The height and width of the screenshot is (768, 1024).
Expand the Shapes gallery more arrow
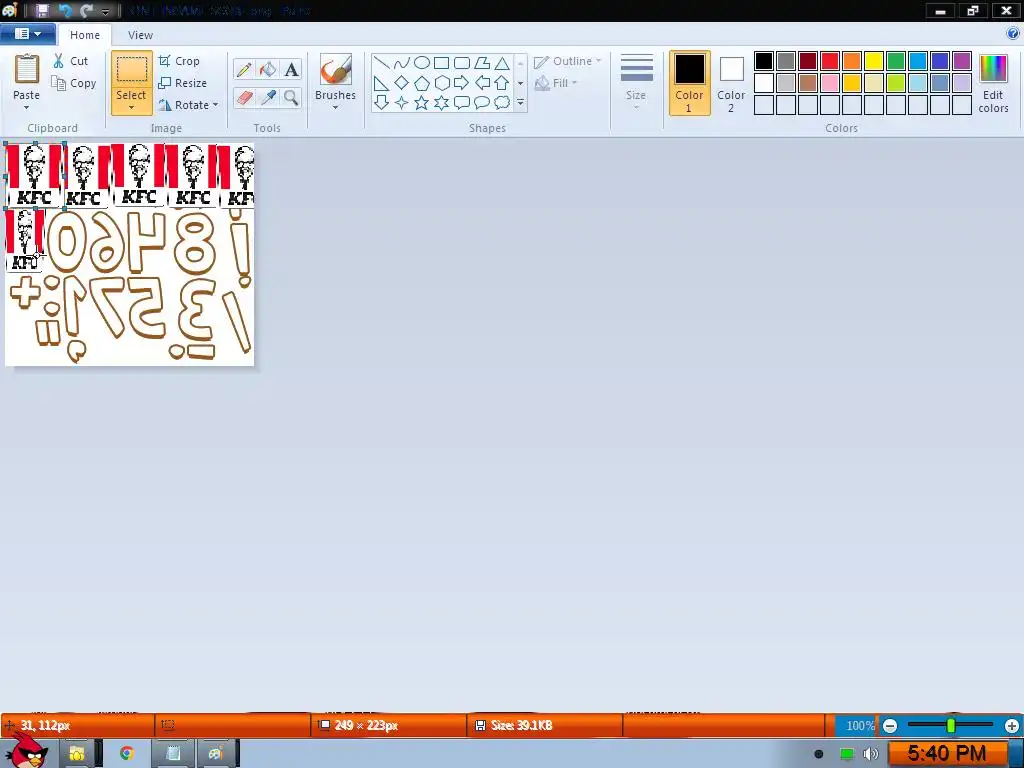click(520, 103)
